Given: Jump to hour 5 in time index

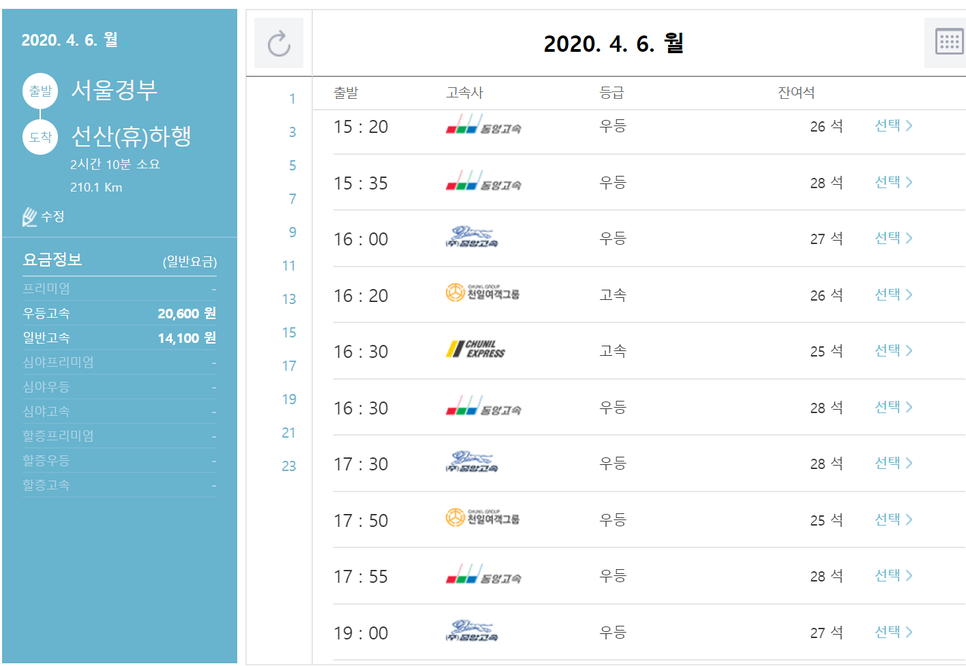Looking at the screenshot, I should tap(293, 165).
